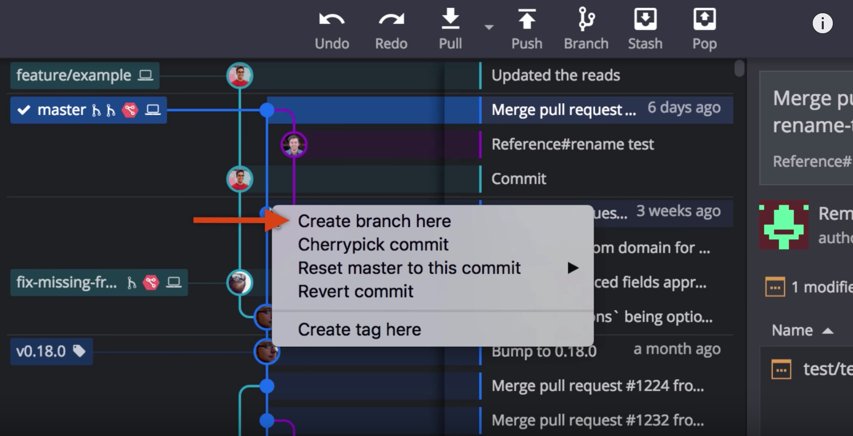Click the avatar node beside fix-missing-fr branch
This screenshot has width=853, height=436.
239,283
